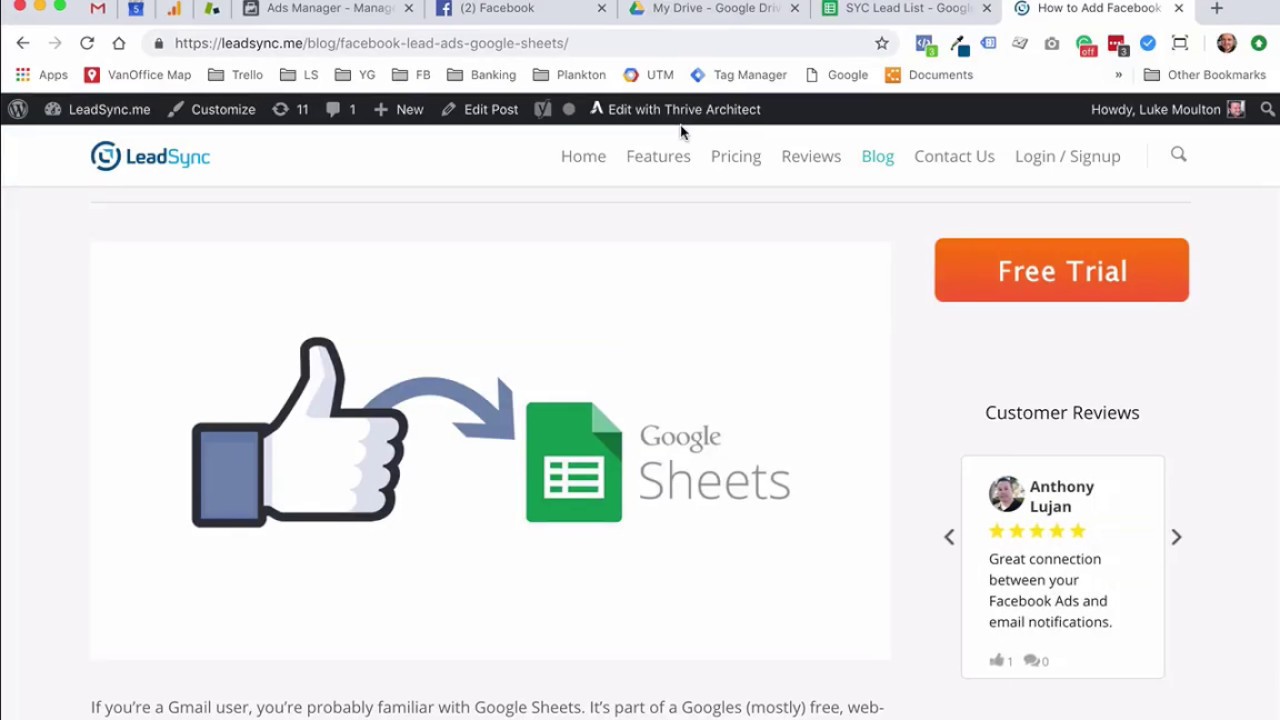
Task: Open the Documents bookmark
Action: pyautogui.click(x=929, y=75)
